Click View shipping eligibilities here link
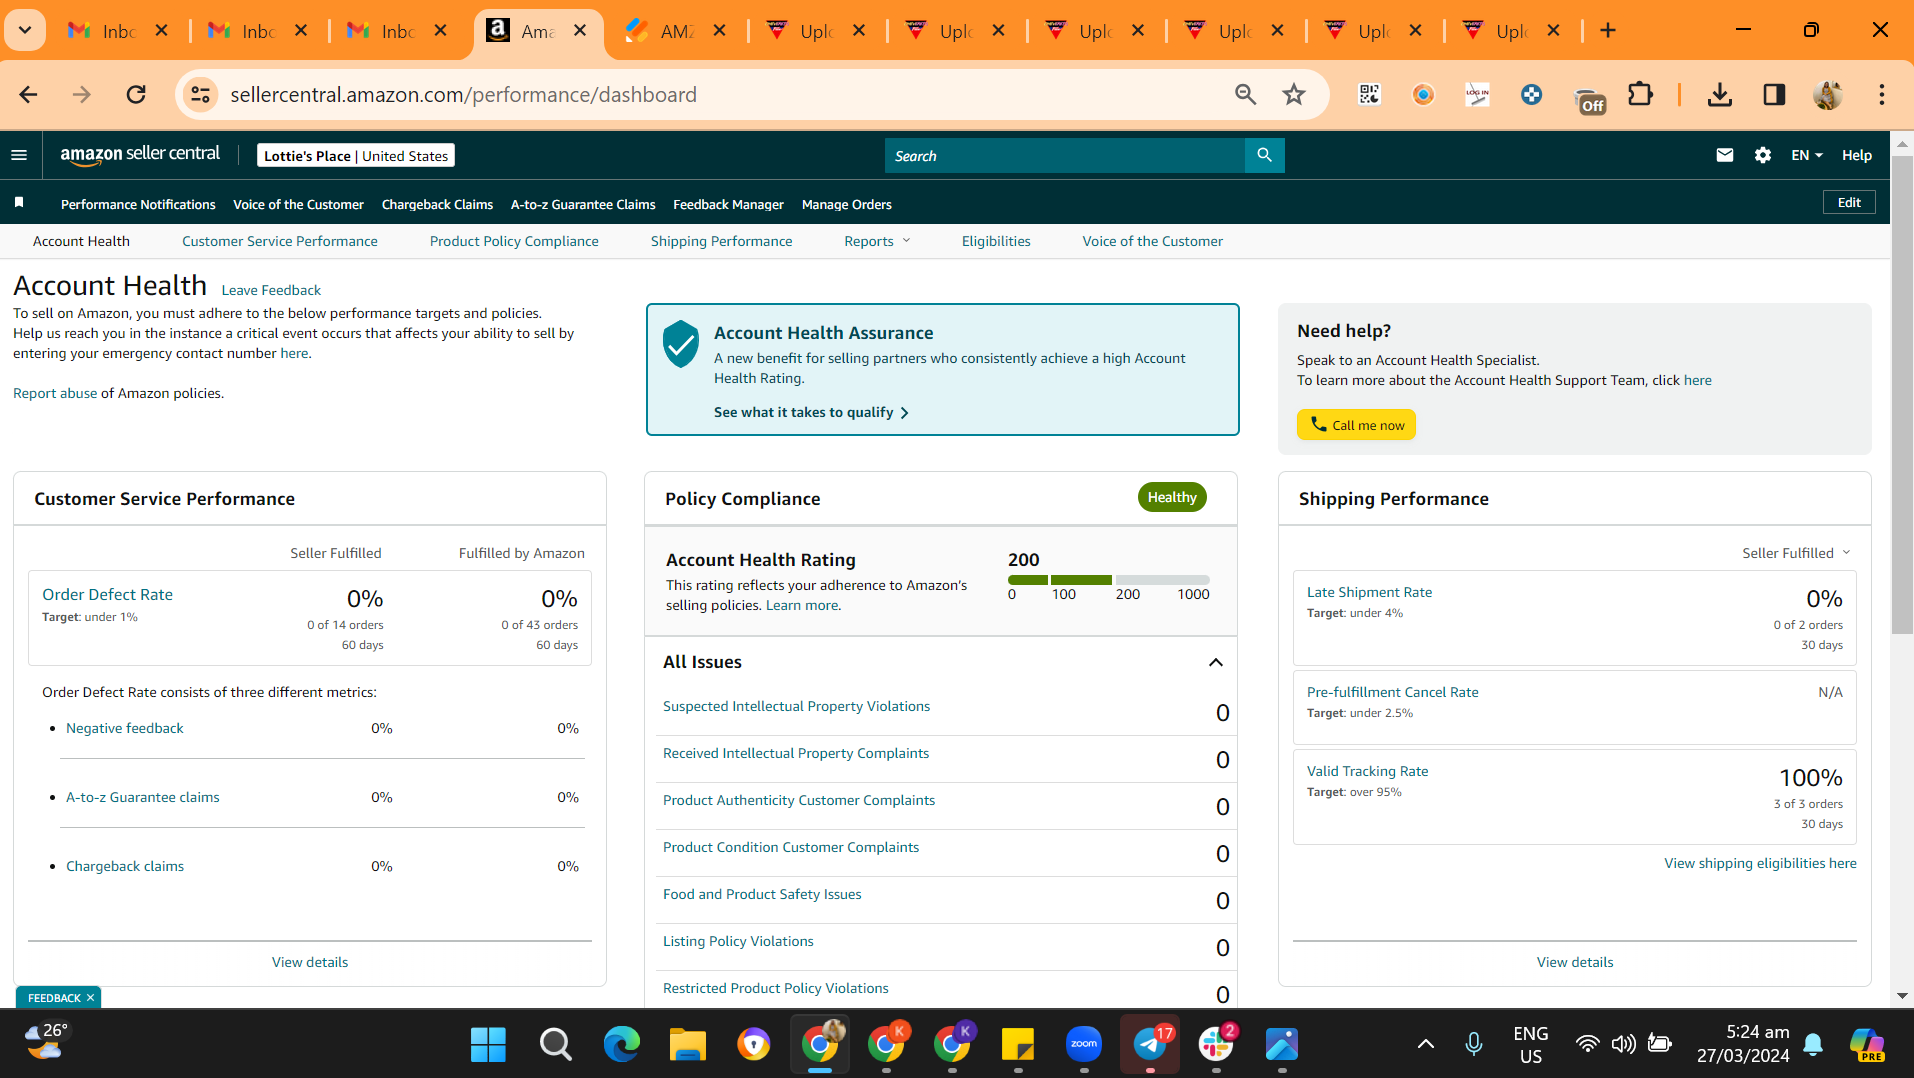This screenshot has height=1078, width=1914. point(1760,863)
